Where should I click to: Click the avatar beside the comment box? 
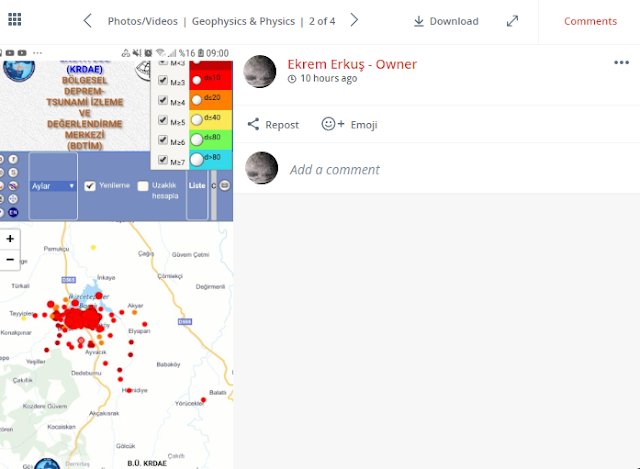pyautogui.click(x=261, y=168)
